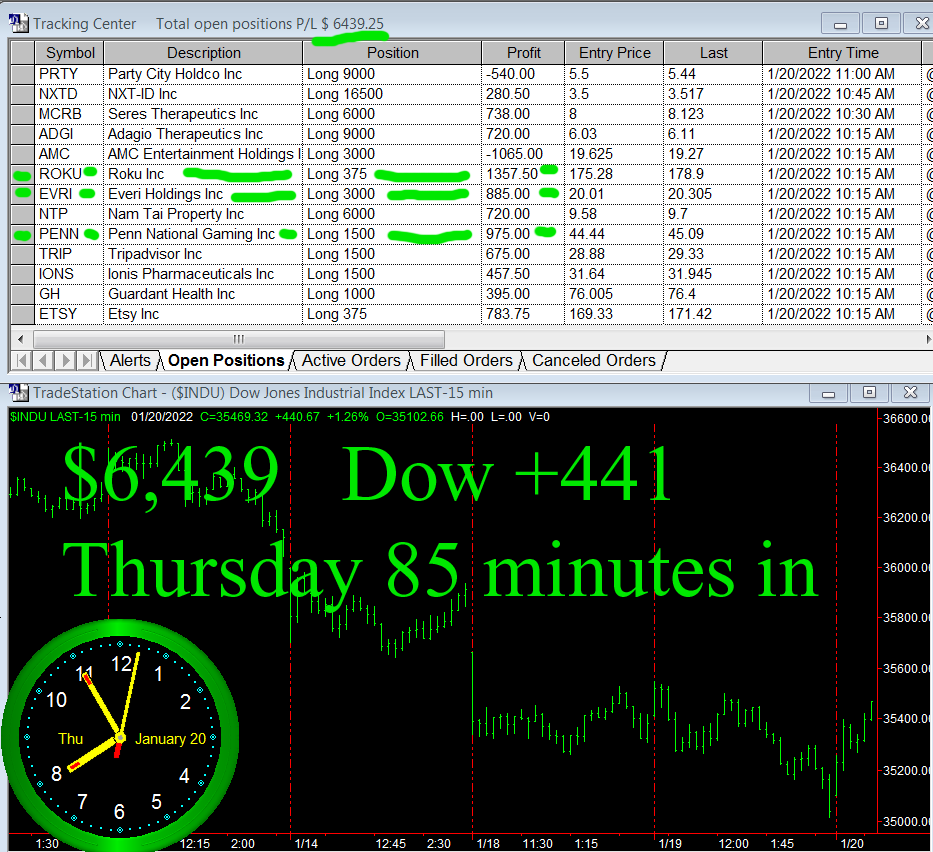Click the ETSY symbol cell
The image size is (933, 852).
coord(69,314)
